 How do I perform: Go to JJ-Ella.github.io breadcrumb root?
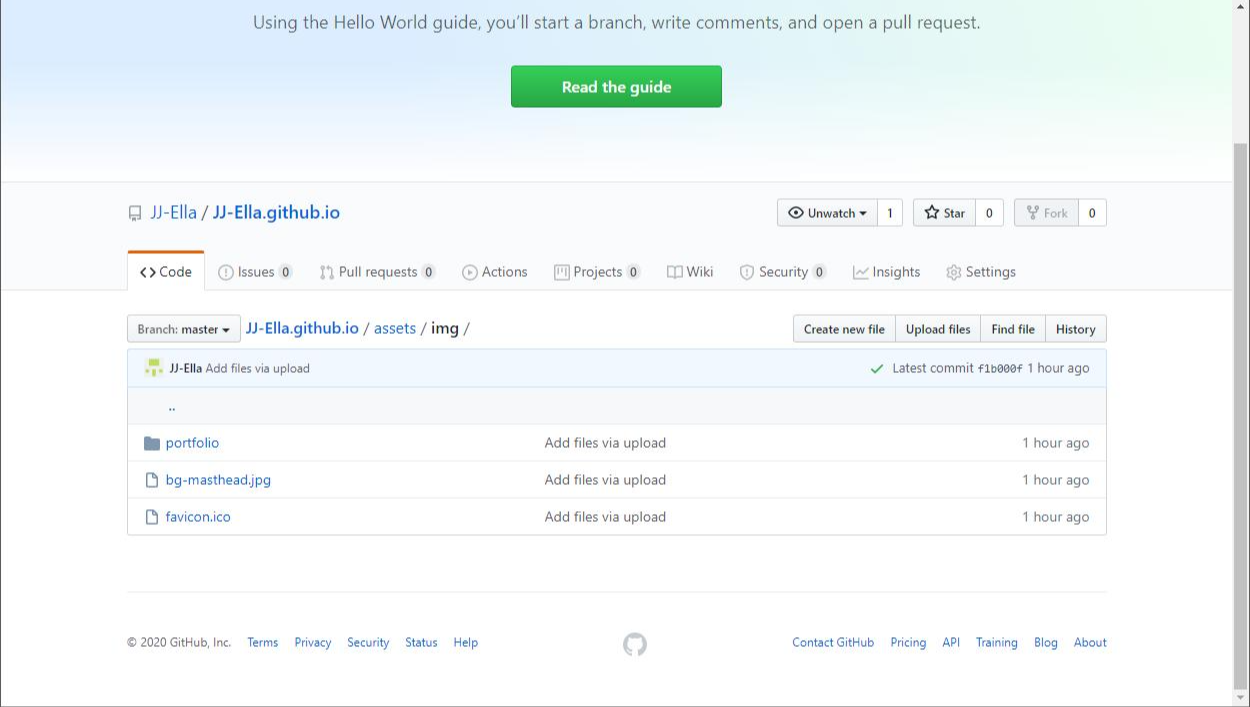pos(302,328)
